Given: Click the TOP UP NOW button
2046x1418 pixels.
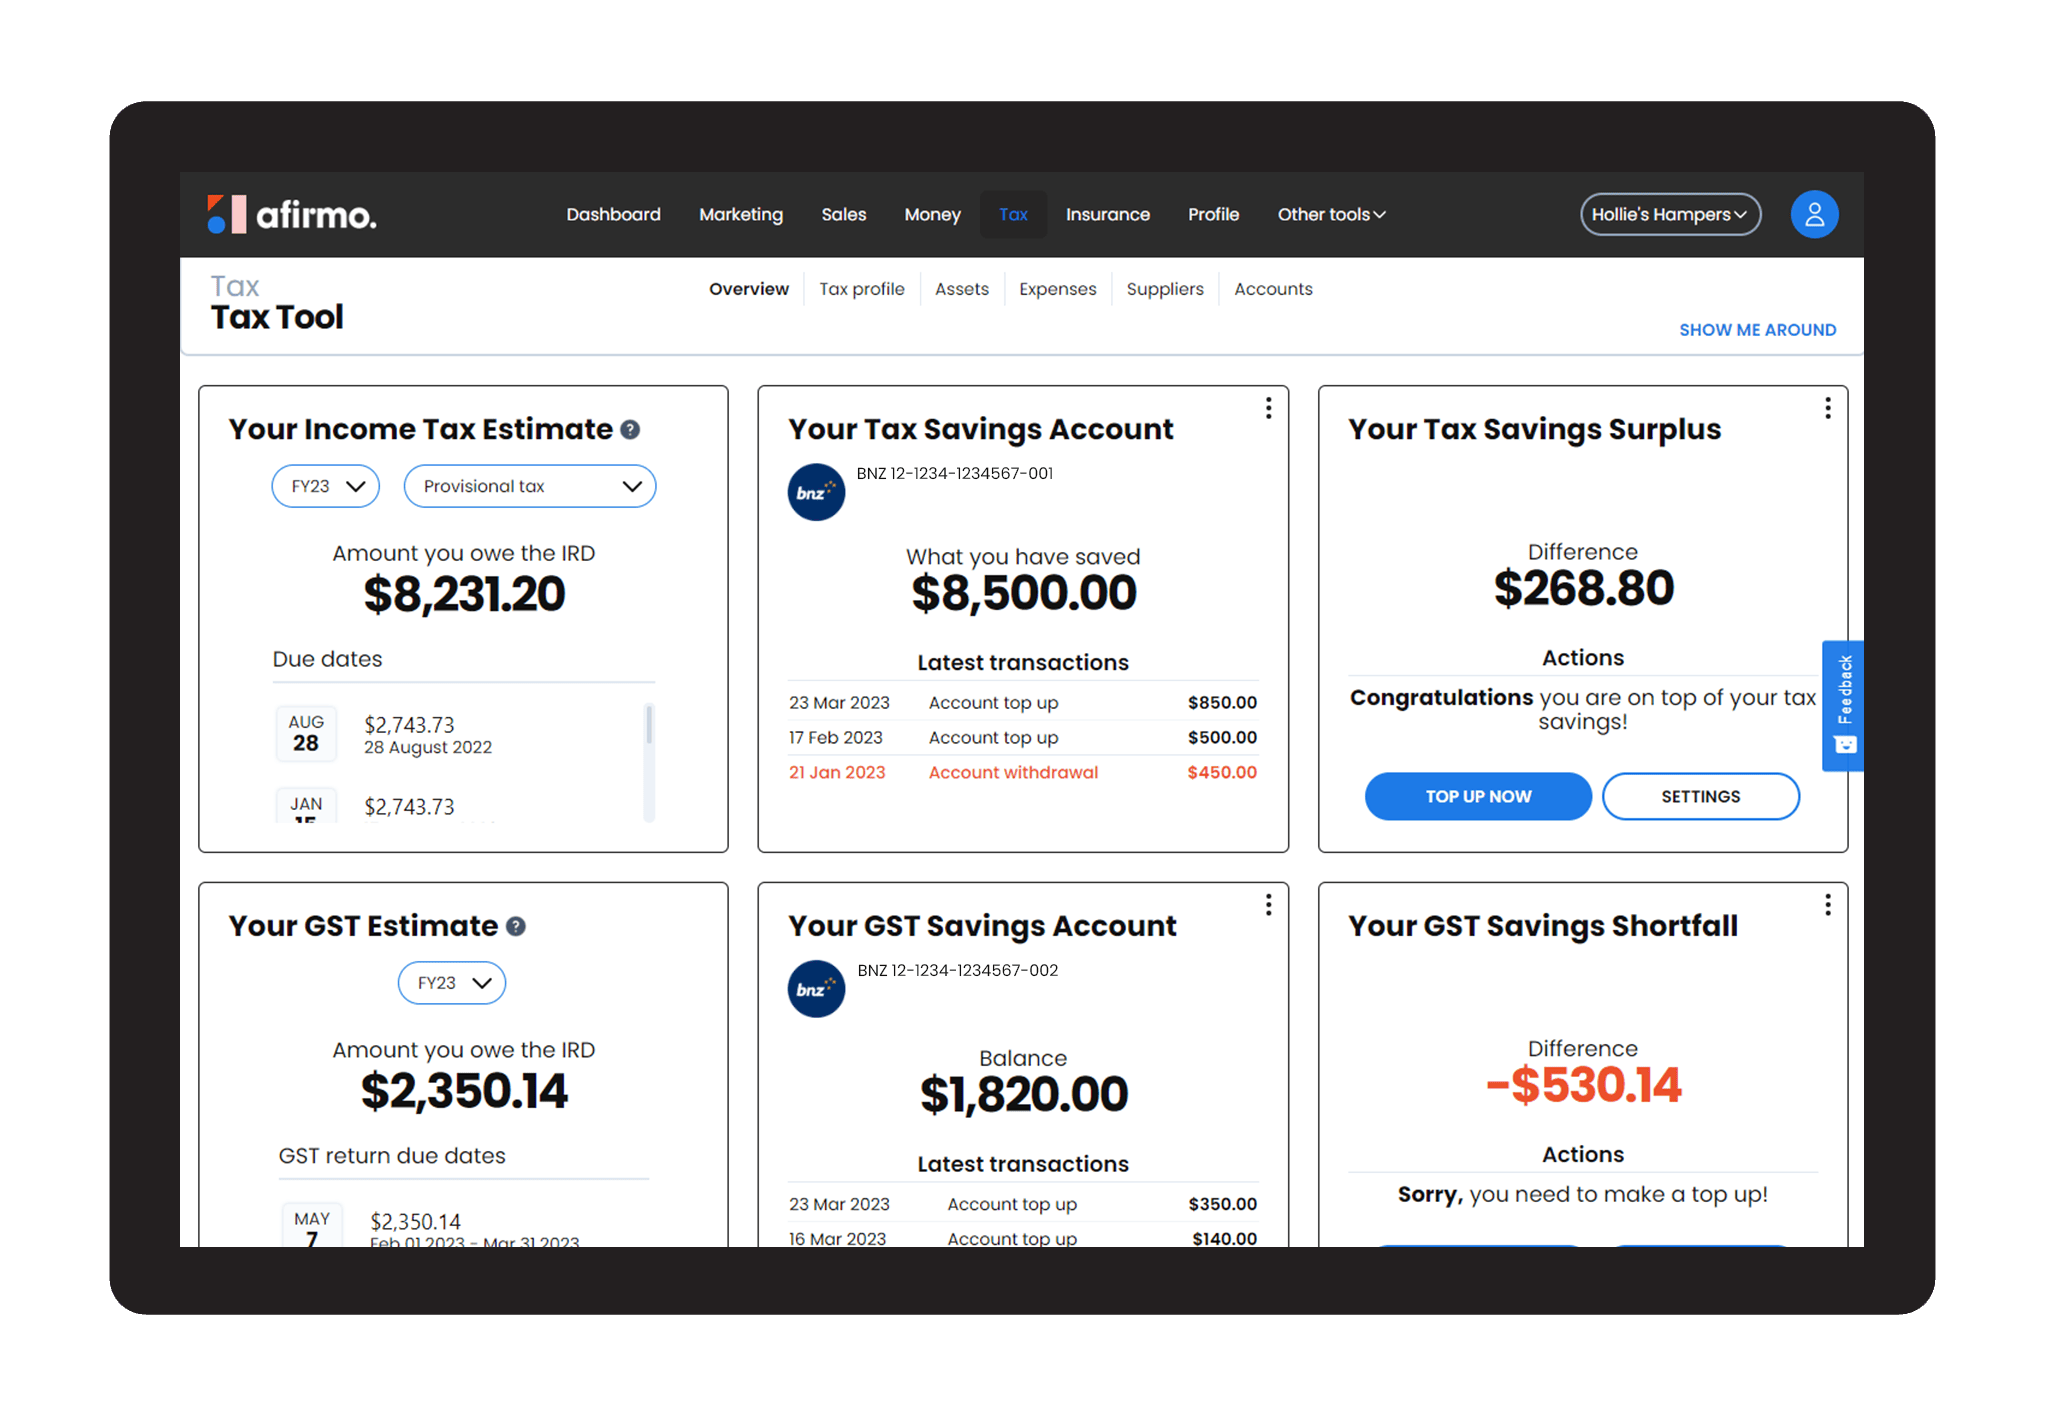Looking at the screenshot, I should coord(1477,796).
